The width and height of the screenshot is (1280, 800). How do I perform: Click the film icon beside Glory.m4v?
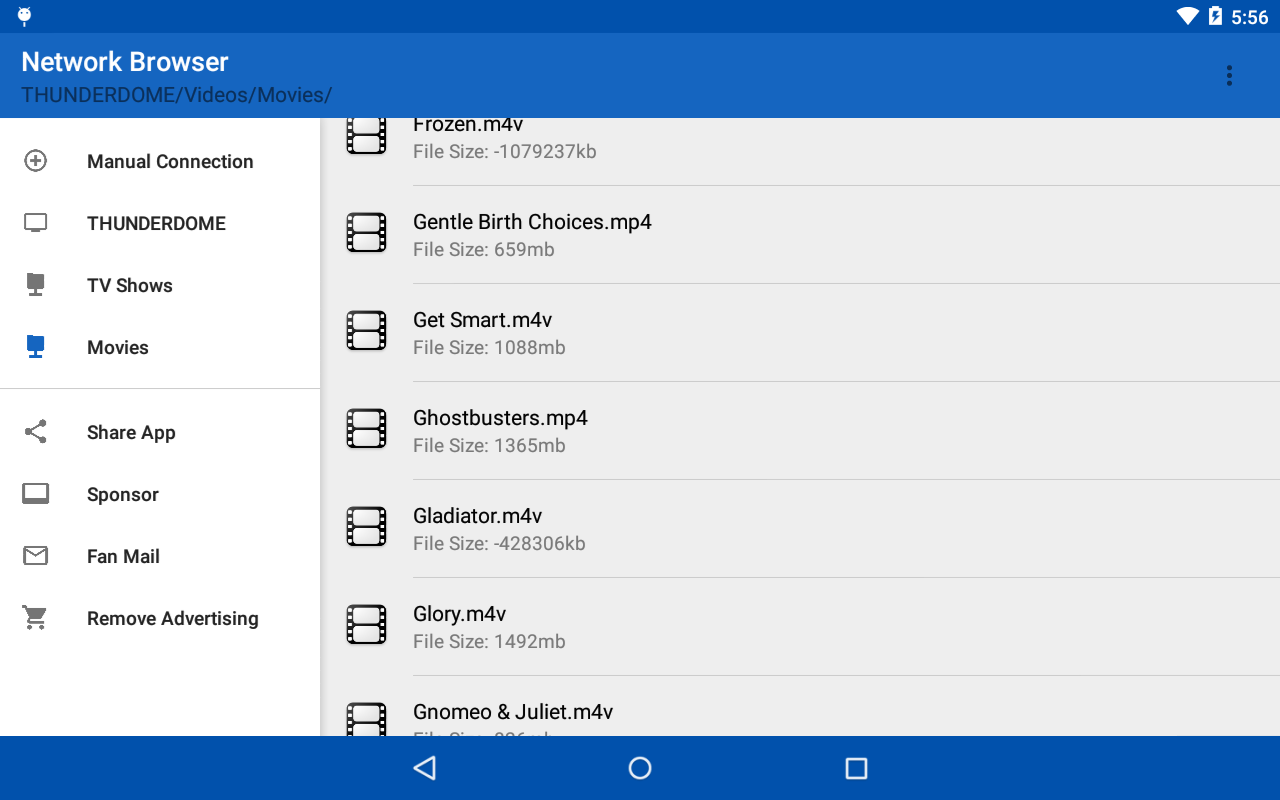pyautogui.click(x=366, y=625)
